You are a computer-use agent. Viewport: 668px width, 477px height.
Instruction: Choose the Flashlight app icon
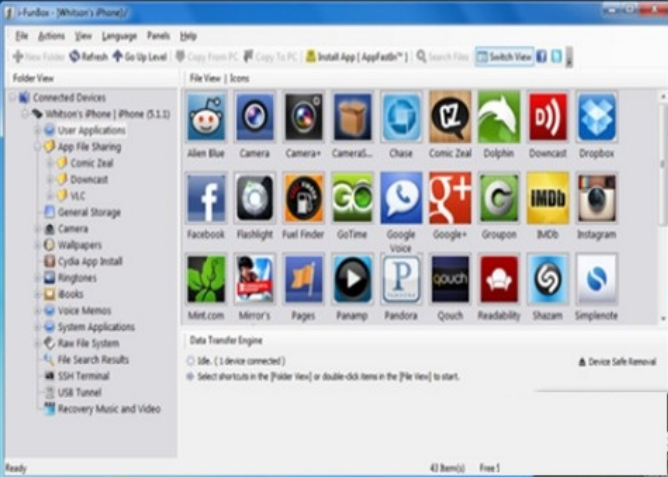click(255, 198)
